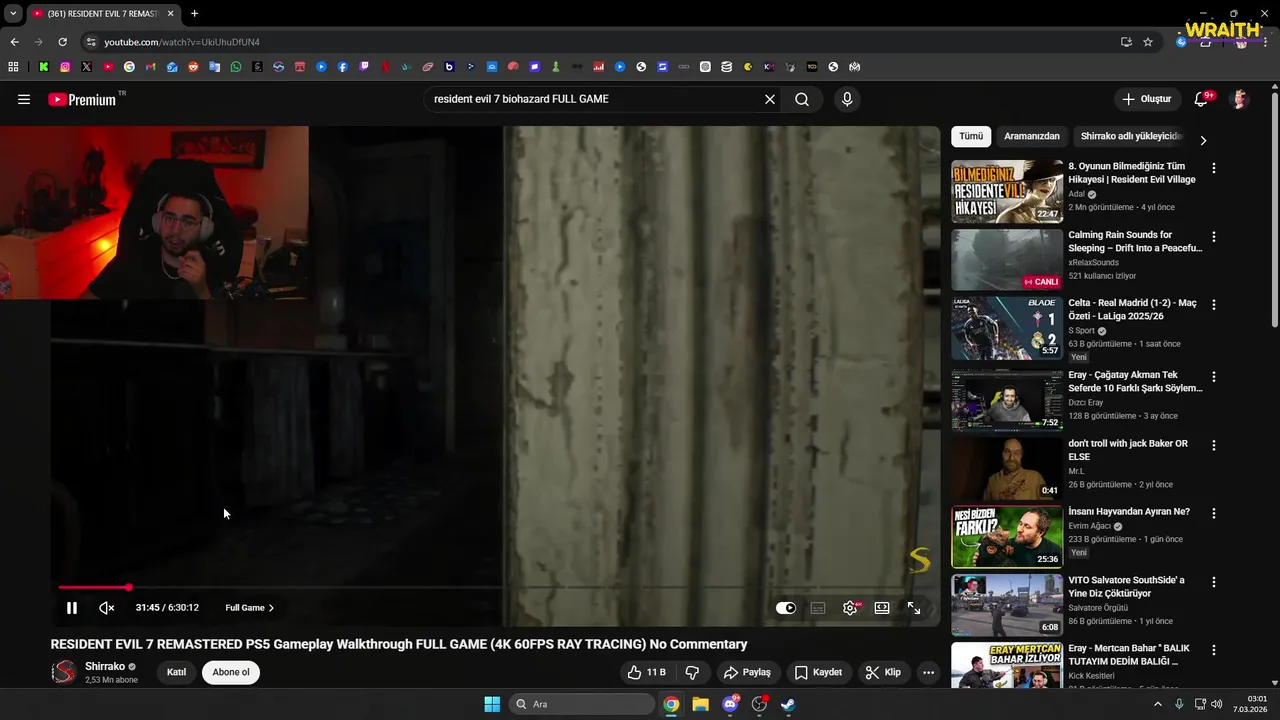Open the Instagram bookmark
The image size is (1280, 720).
point(65,67)
